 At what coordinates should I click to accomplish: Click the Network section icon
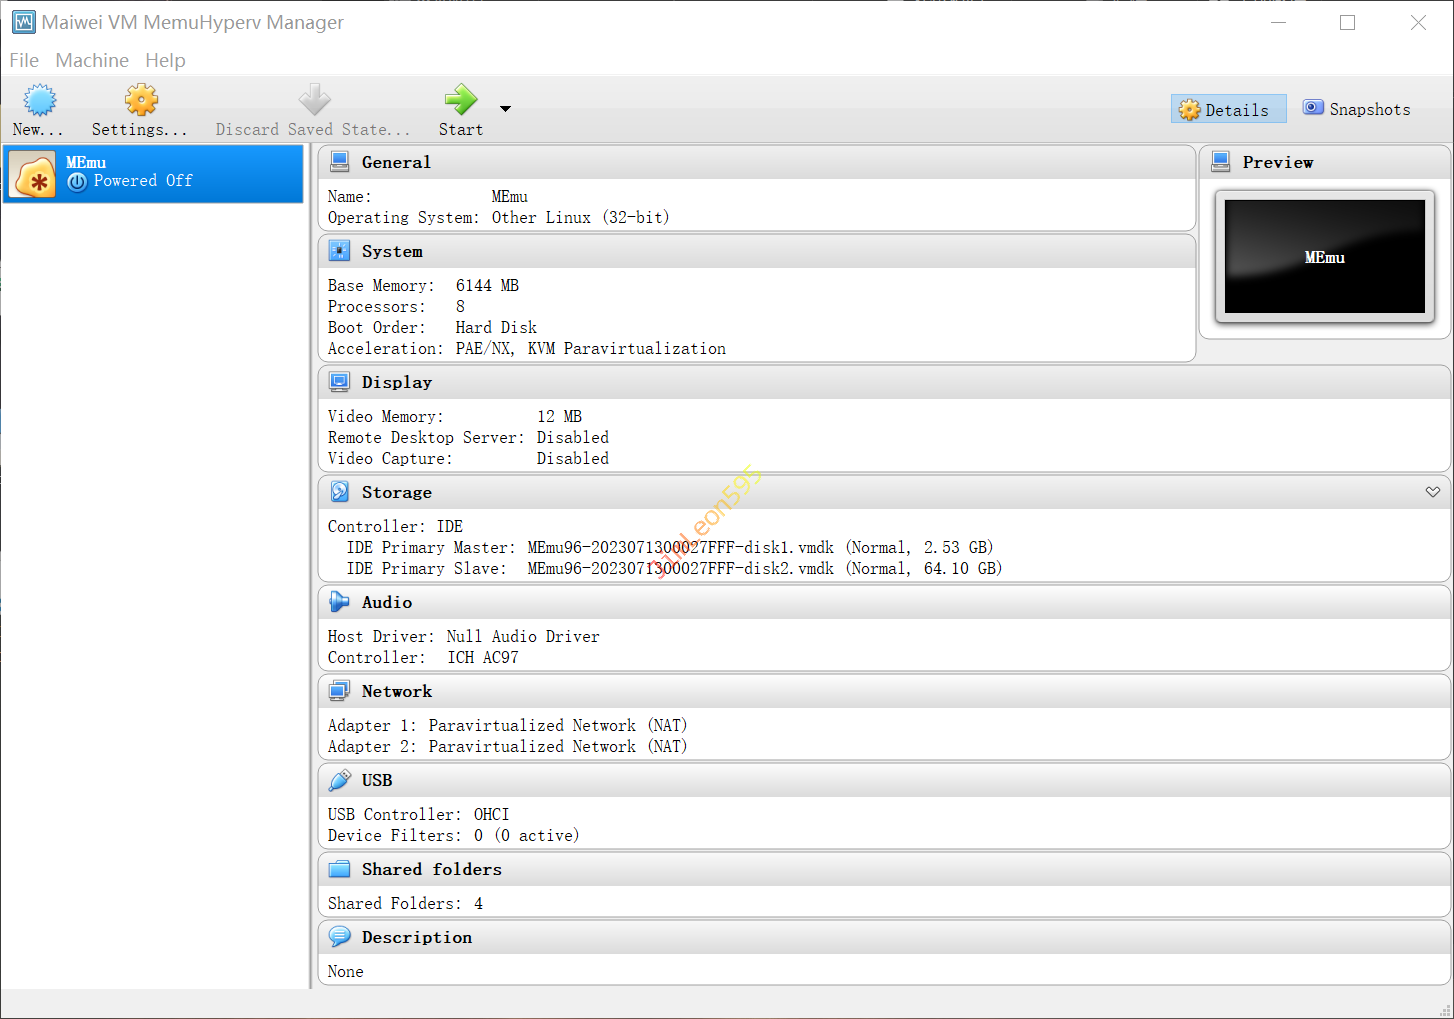tap(340, 691)
